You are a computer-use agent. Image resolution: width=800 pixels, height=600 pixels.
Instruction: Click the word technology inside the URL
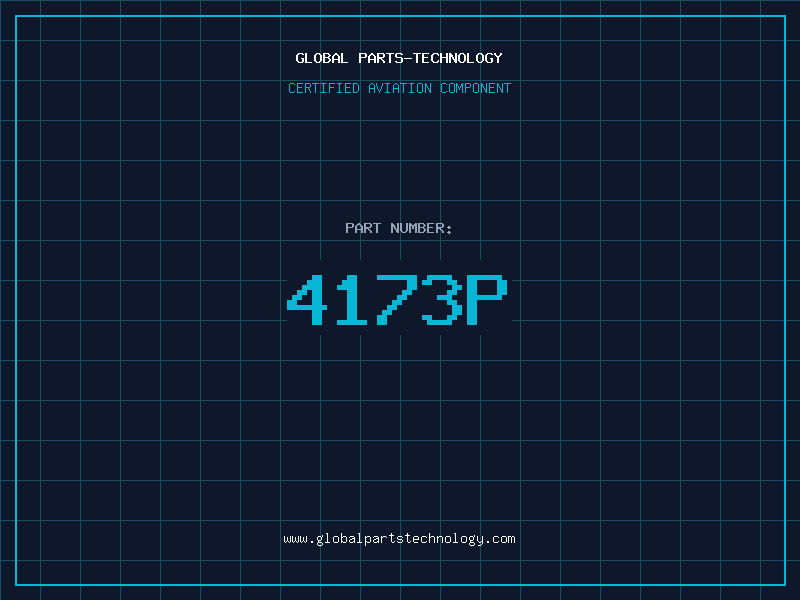442,539
